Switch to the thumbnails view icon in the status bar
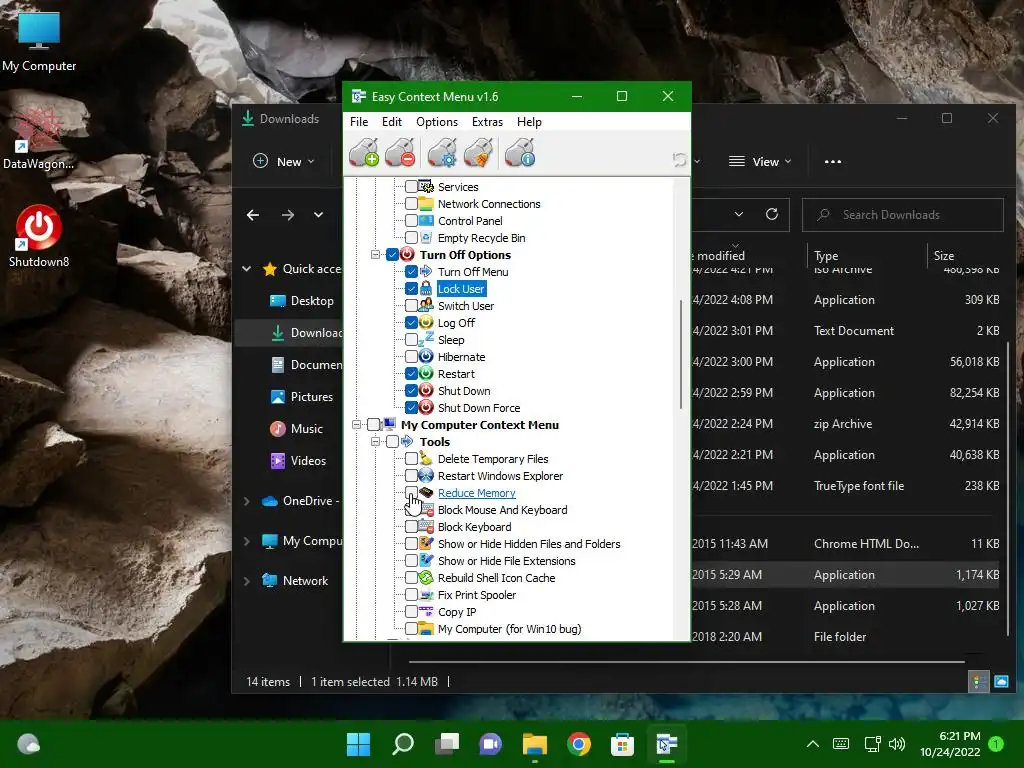Viewport: 1024px width, 768px height. pos(1001,682)
